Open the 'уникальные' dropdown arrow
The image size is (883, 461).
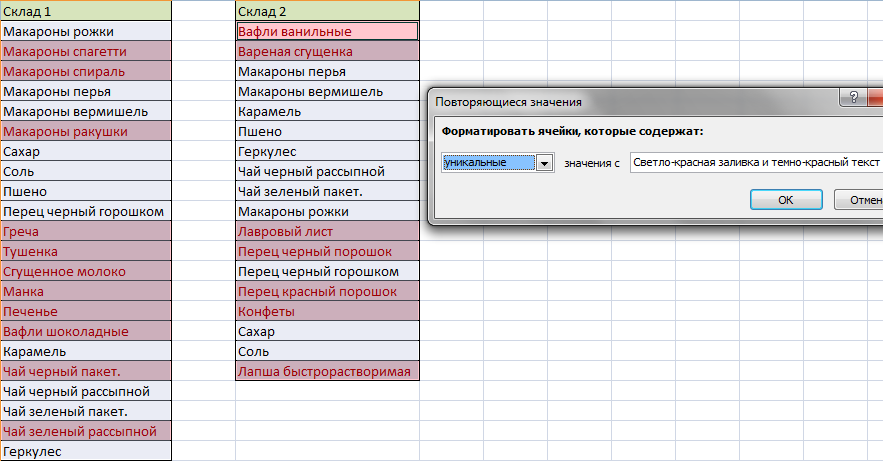545,163
